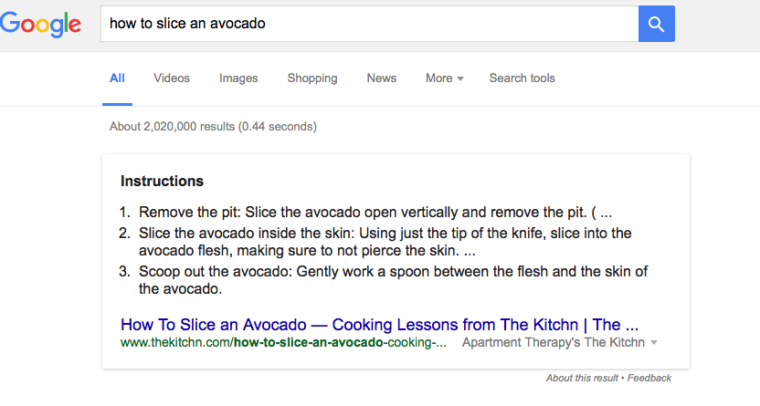Open the How To Slice an Avocado link
The height and width of the screenshot is (406, 760).
tap(379, 325)
